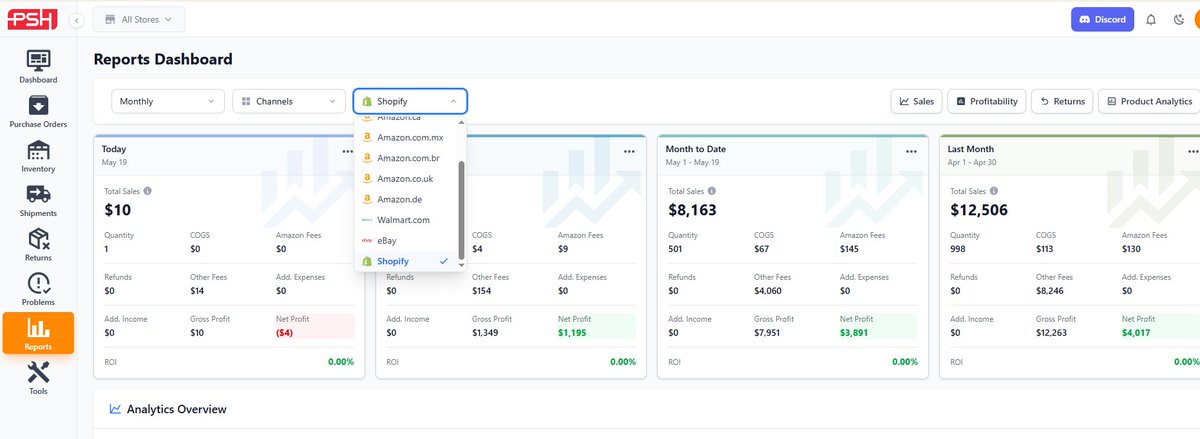Click the Analytics Overview heading
The width and height of the screenshot is (1200, 439).
coord(176,409)
